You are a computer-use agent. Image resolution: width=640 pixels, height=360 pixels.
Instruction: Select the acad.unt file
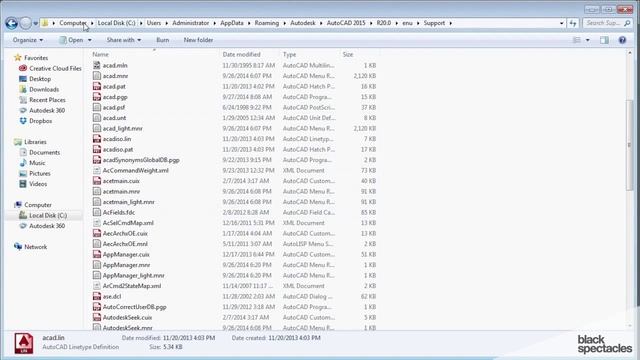coord(114,118)
